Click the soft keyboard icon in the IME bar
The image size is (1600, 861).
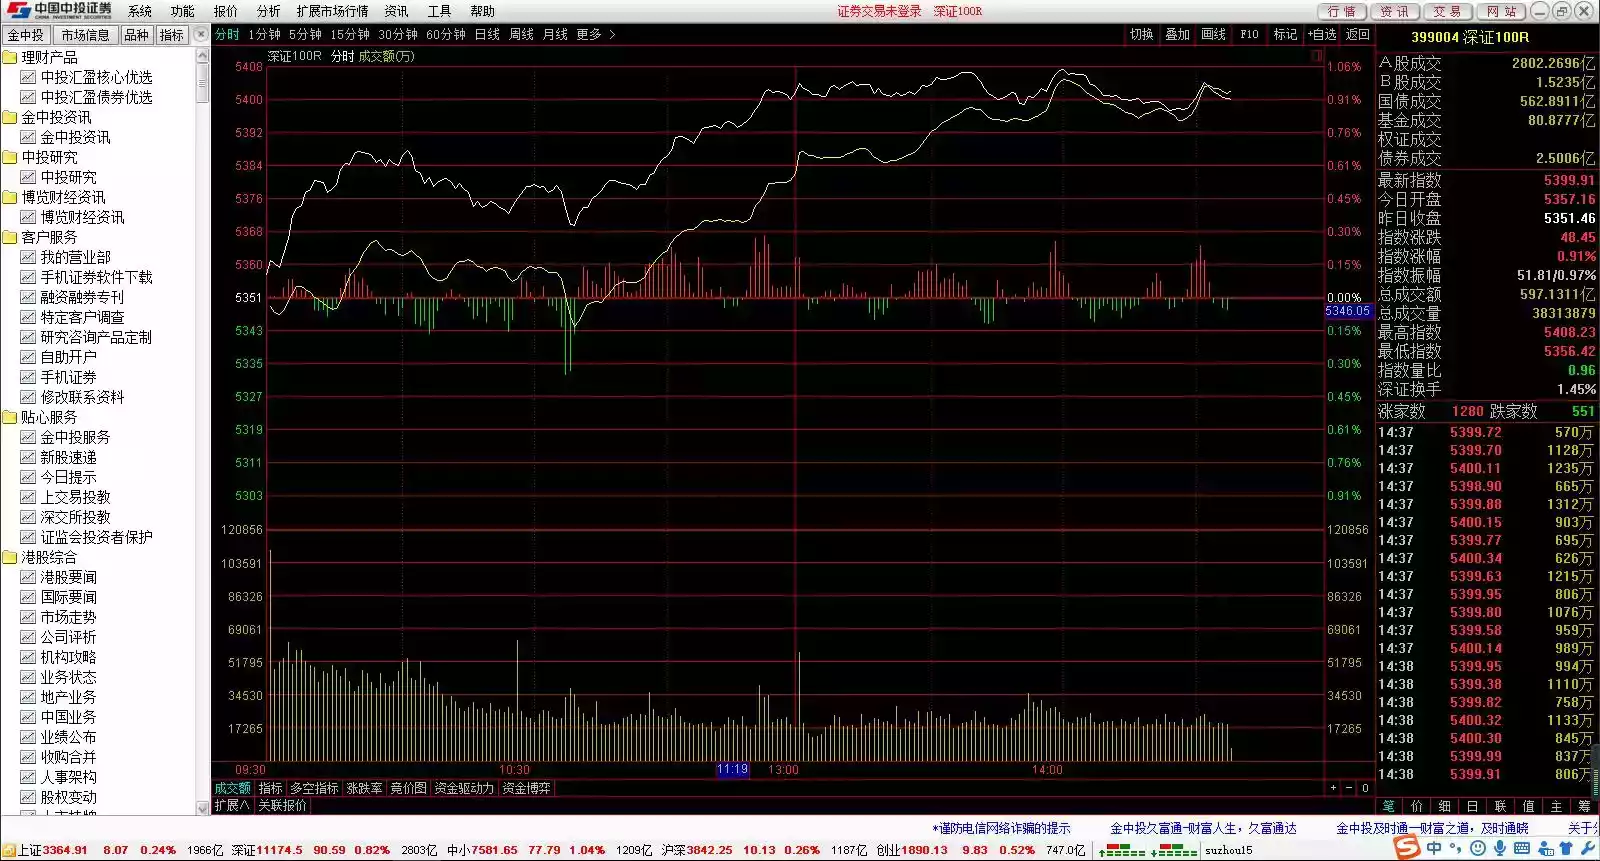1521,849
